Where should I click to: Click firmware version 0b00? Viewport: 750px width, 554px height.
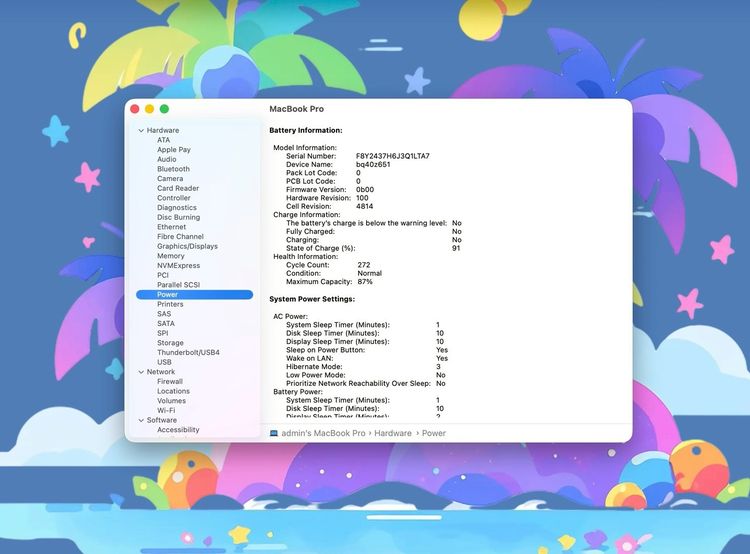tap(365, 189)
